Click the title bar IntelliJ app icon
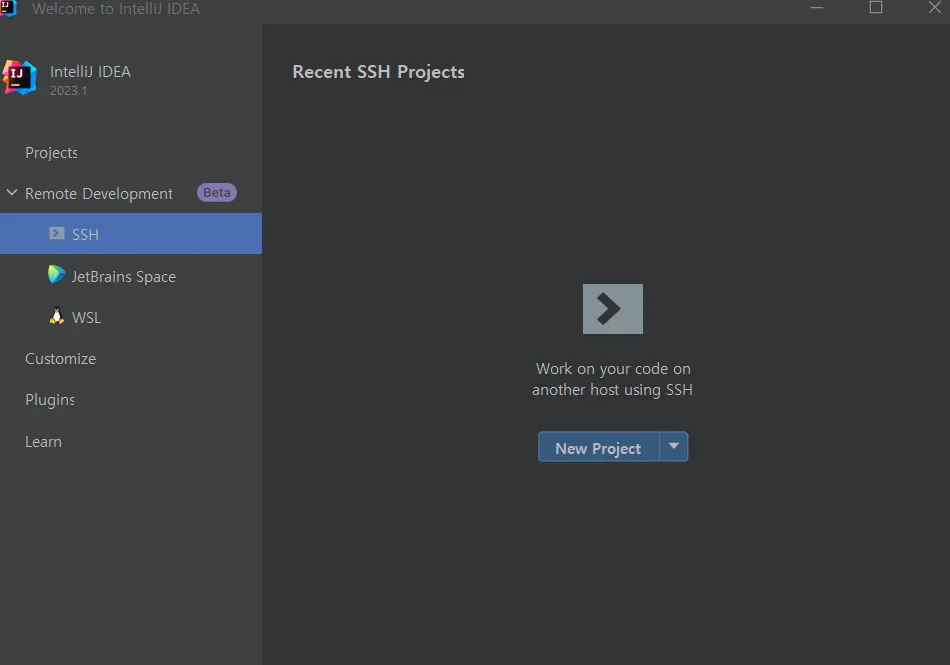 tap(8, 8)
